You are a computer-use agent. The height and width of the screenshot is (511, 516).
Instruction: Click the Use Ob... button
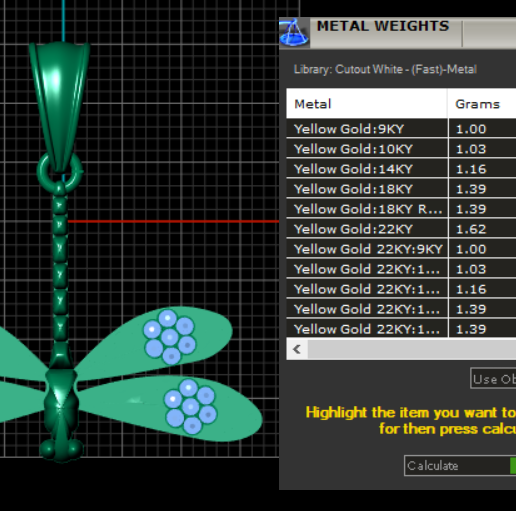[493, 378]
